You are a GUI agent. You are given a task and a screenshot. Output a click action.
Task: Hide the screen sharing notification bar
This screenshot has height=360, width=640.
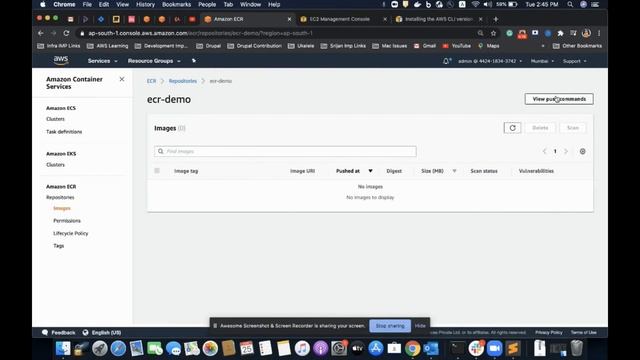[420, 326]
